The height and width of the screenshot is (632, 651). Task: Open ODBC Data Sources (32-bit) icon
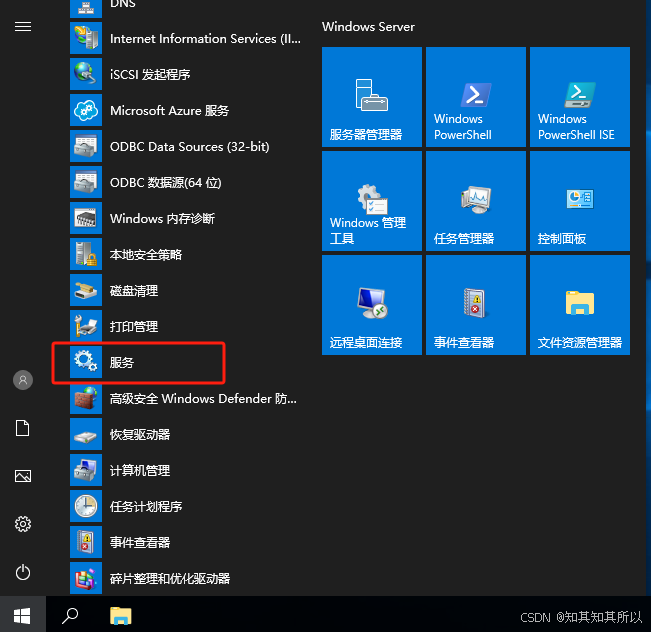(x=86, y=146)
